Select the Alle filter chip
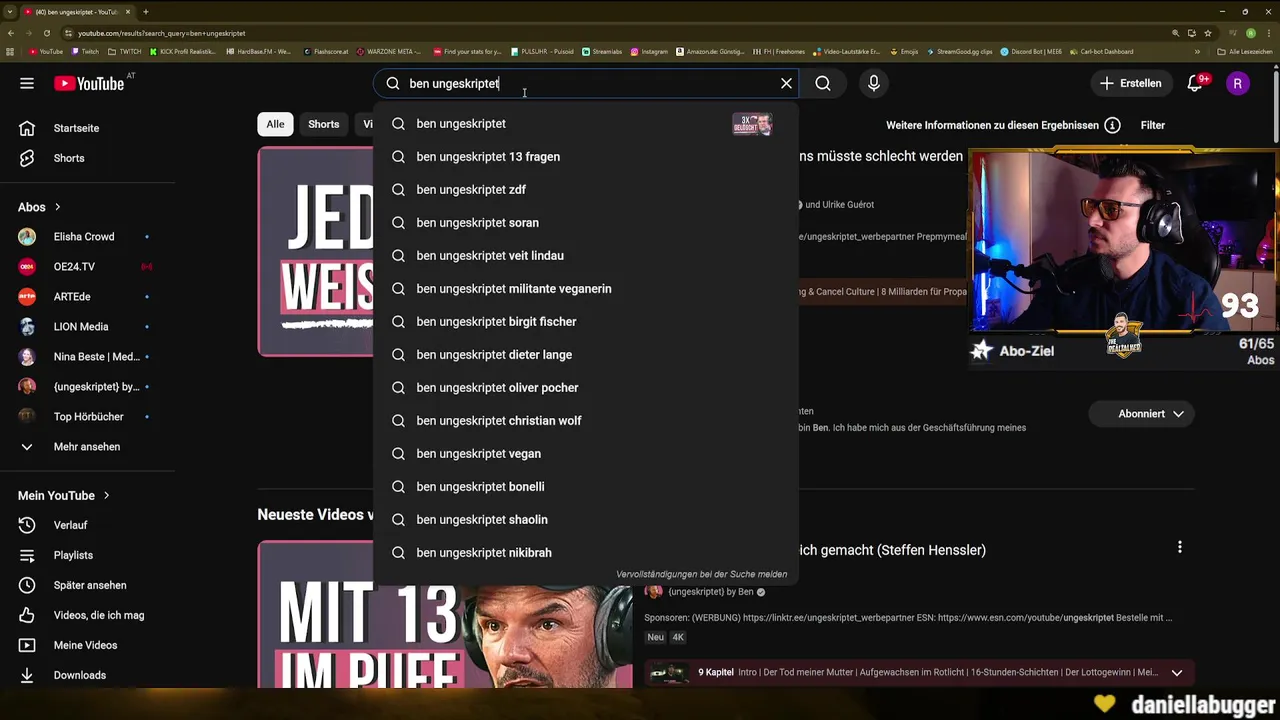This screenshot has height=720, width=1280. click(275, 124)
